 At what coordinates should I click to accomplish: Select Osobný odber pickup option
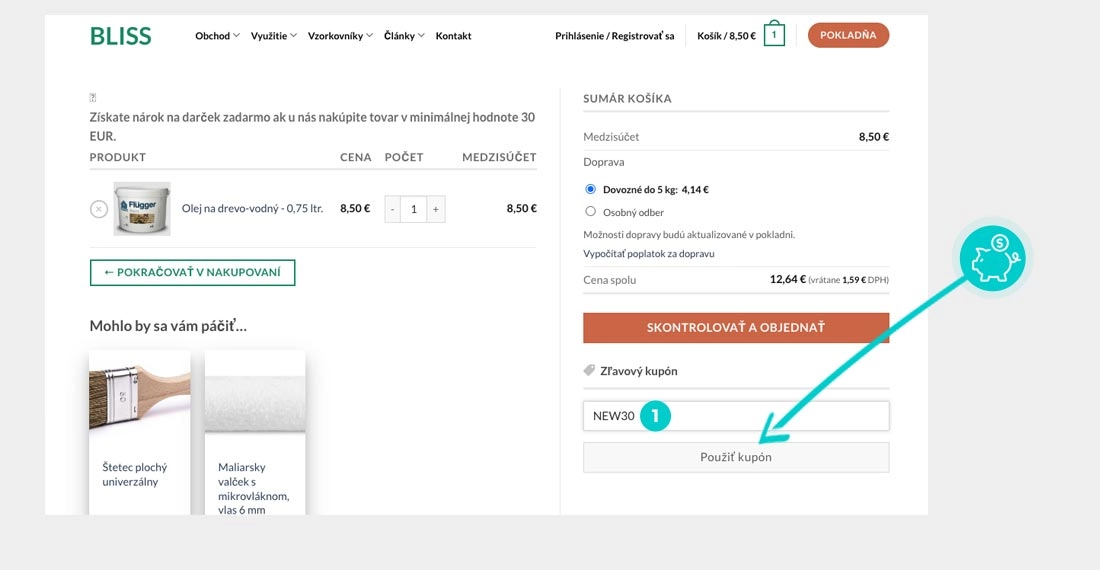[590, 212]
